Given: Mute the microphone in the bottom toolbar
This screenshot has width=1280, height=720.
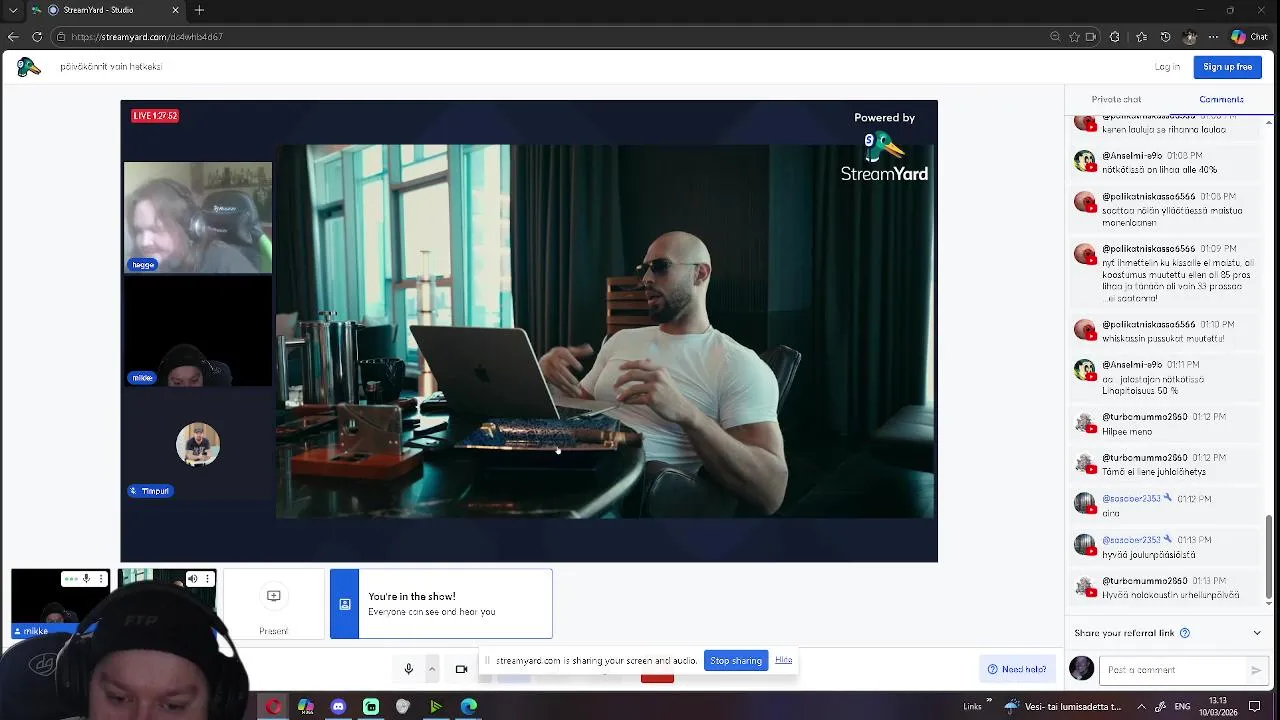Looking at the screenshot, I should (x=408, y=669).
